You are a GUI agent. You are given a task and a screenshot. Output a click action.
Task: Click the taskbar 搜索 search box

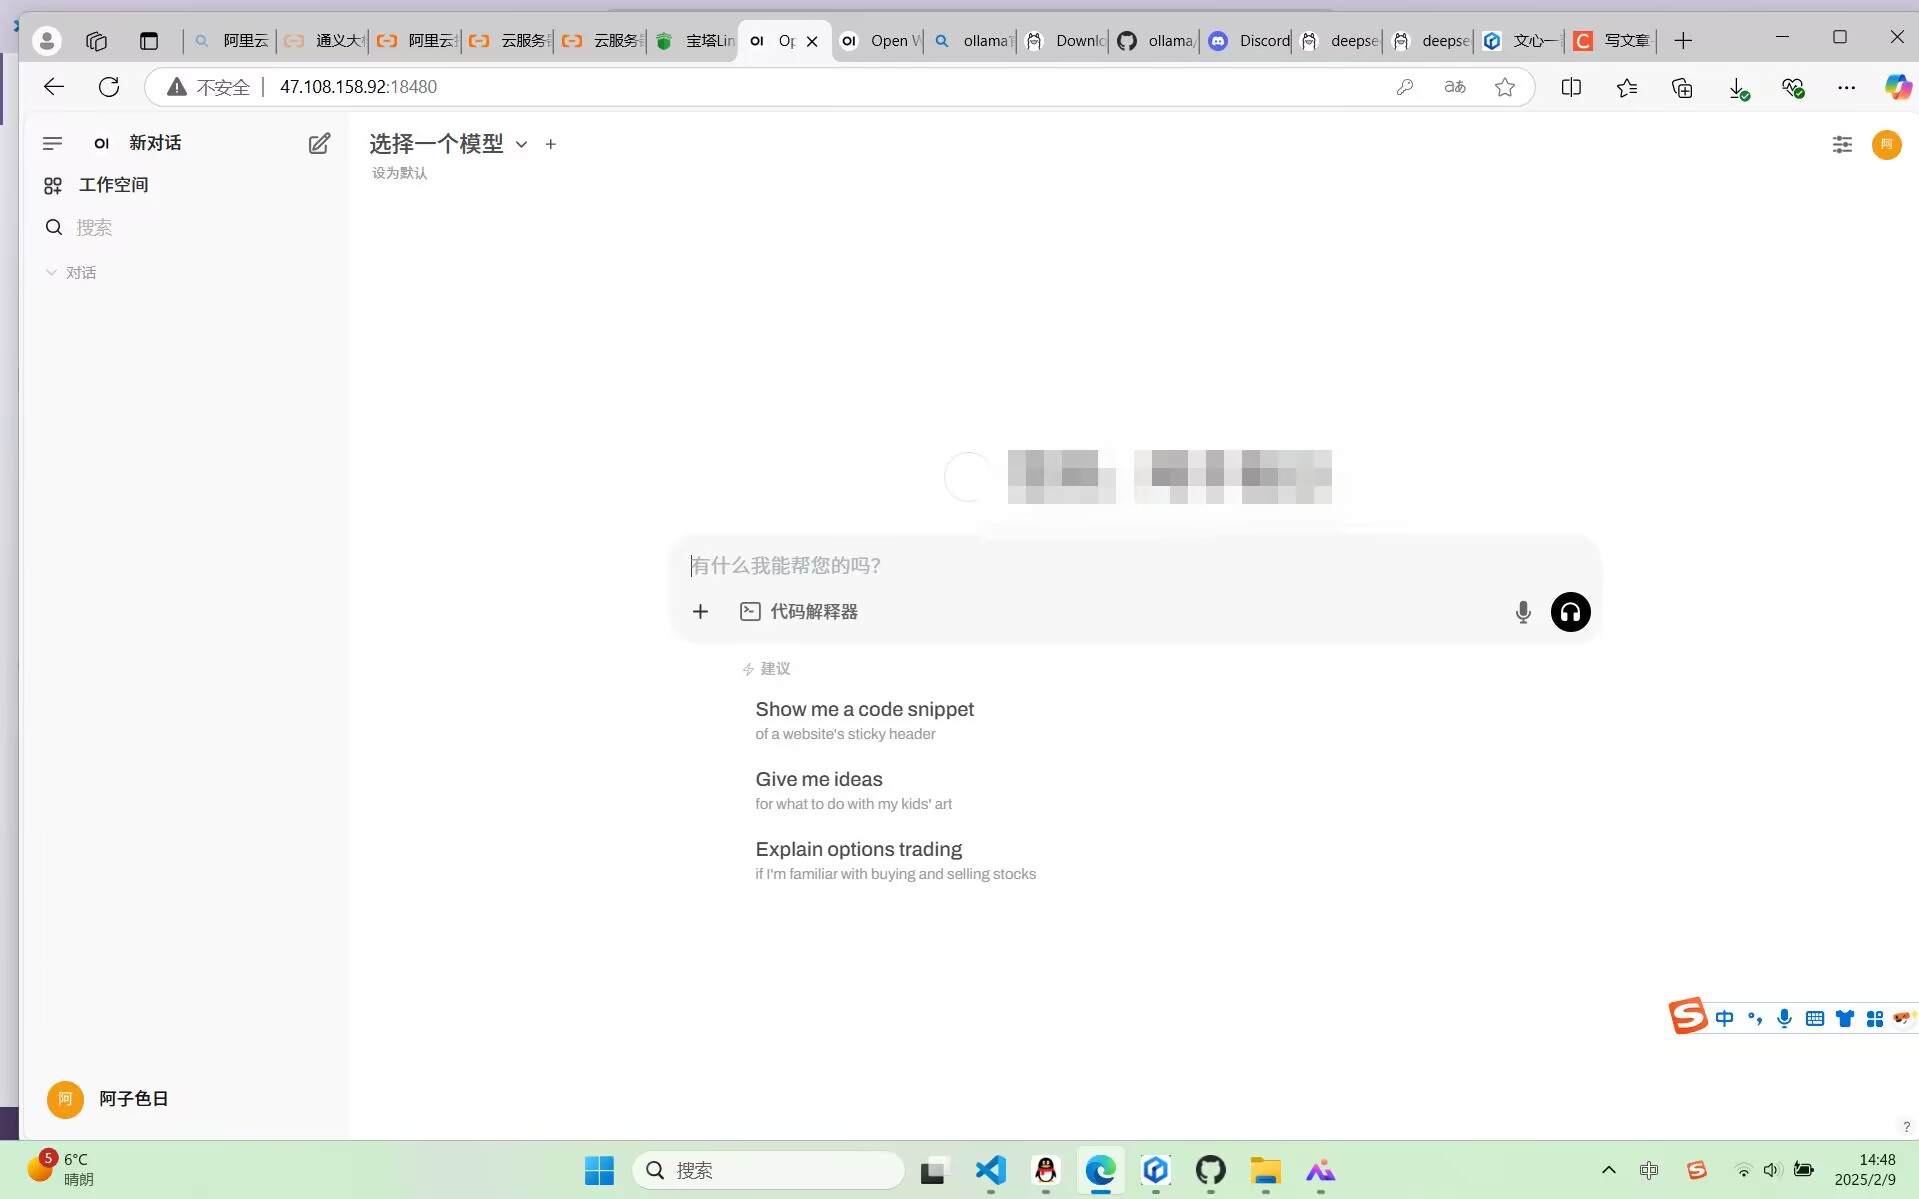pyautogui.click(x=768, y=1170)
